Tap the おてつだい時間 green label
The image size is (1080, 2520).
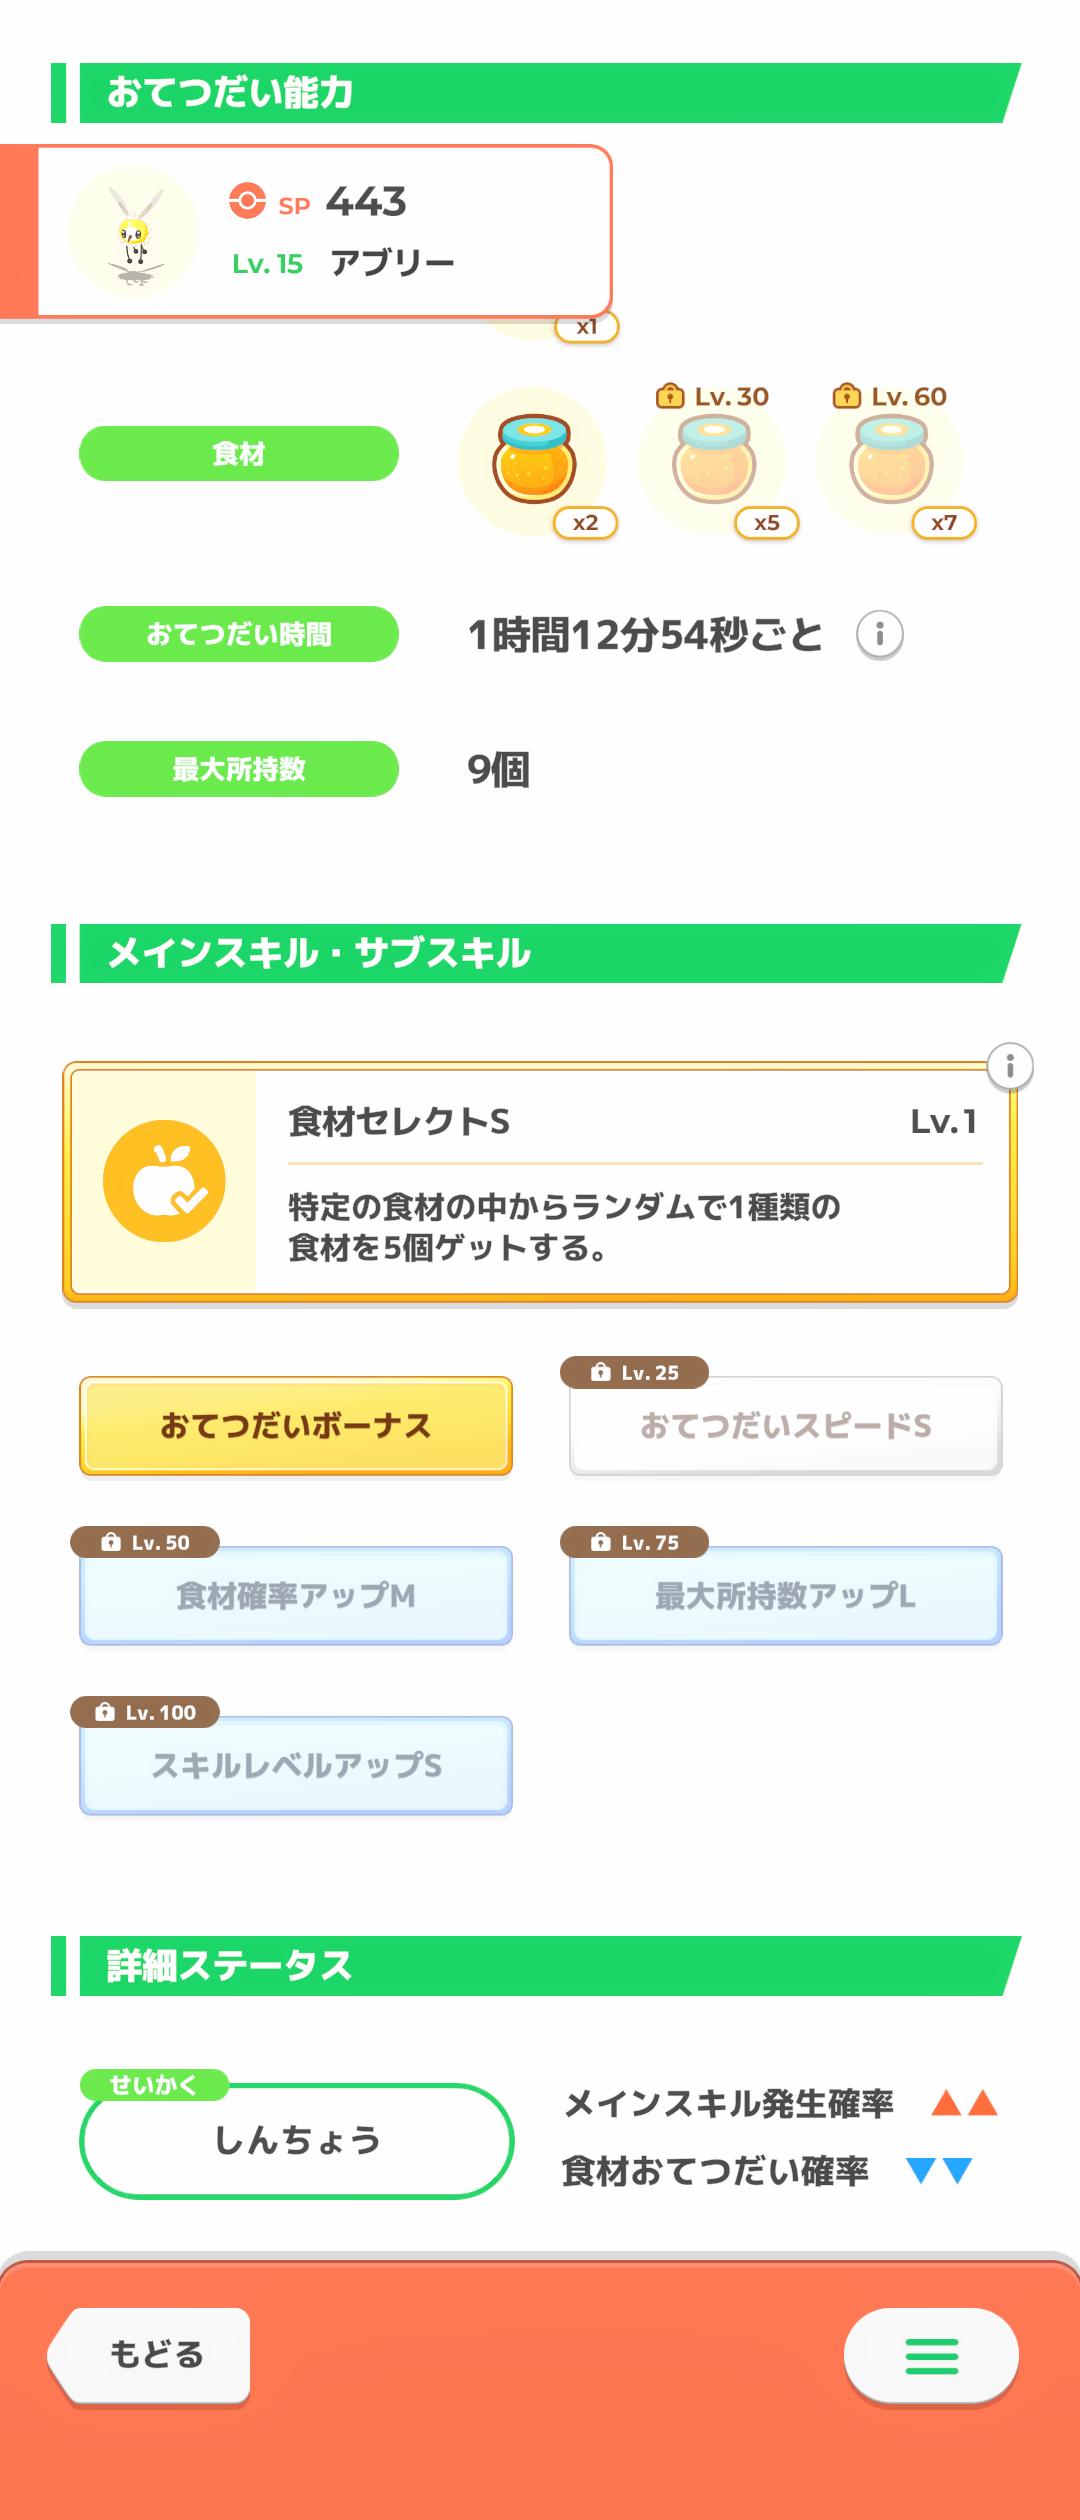click(x=239, y=634)
